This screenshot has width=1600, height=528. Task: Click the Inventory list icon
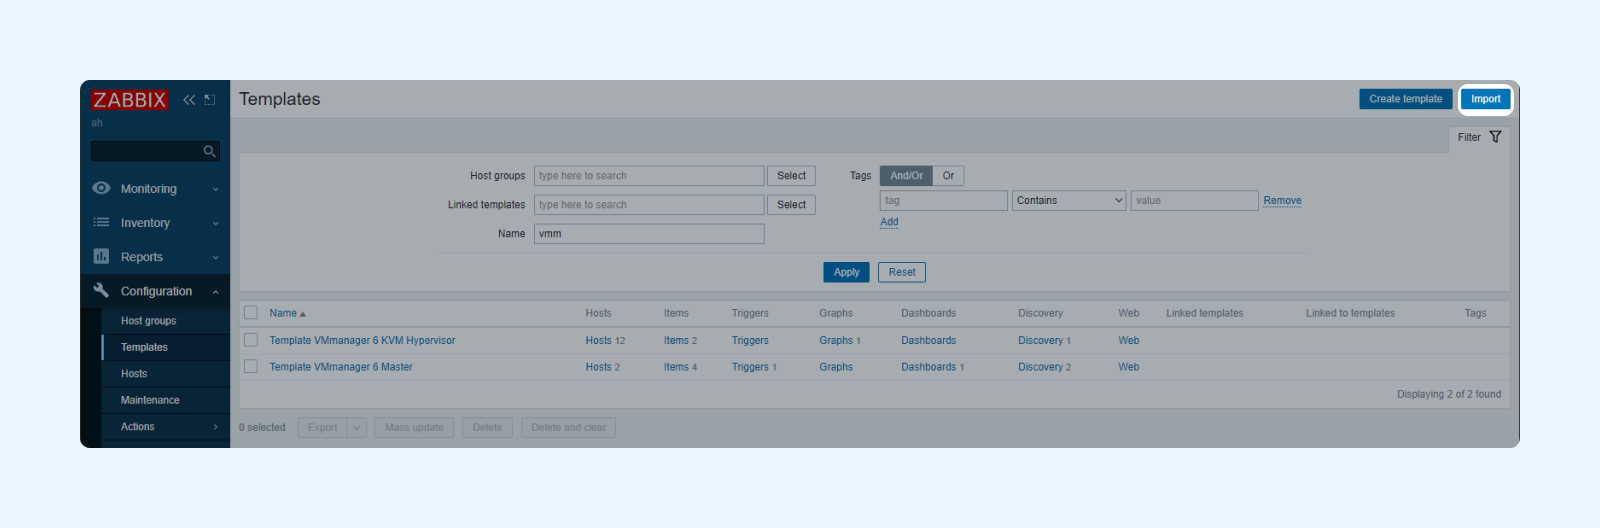pos(101,222)
